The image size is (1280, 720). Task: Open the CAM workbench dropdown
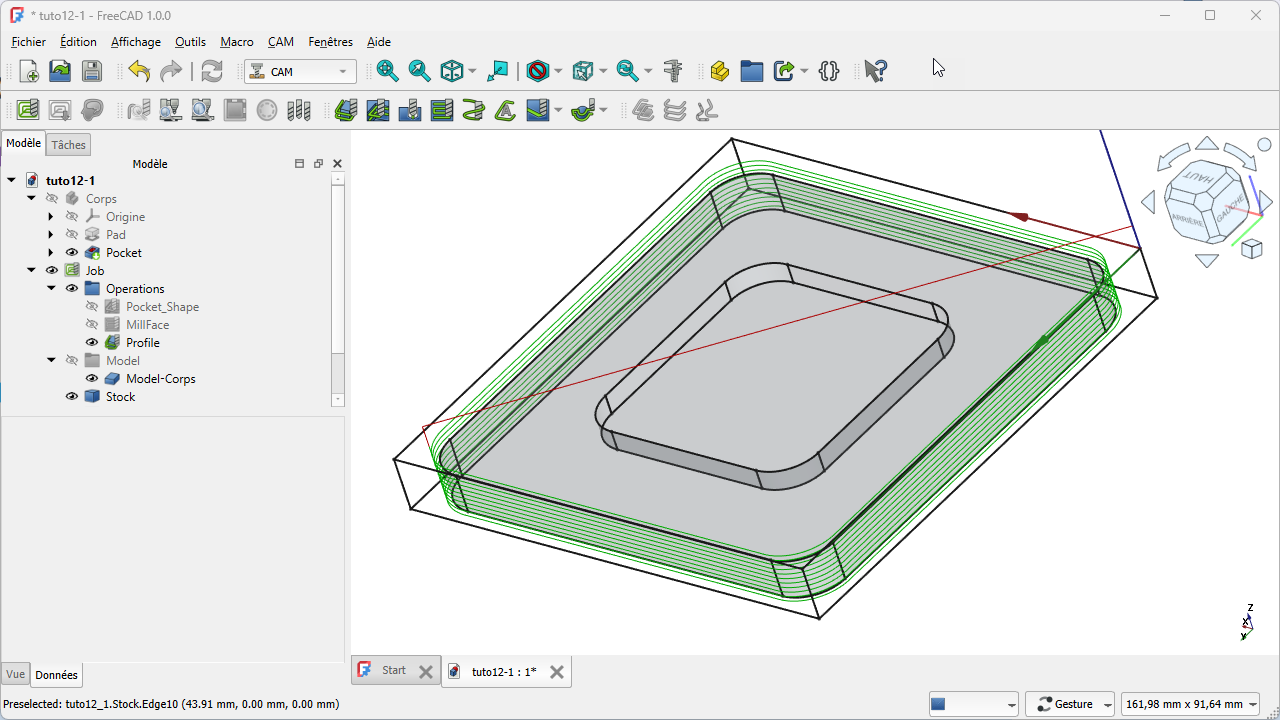pos(301,72)
